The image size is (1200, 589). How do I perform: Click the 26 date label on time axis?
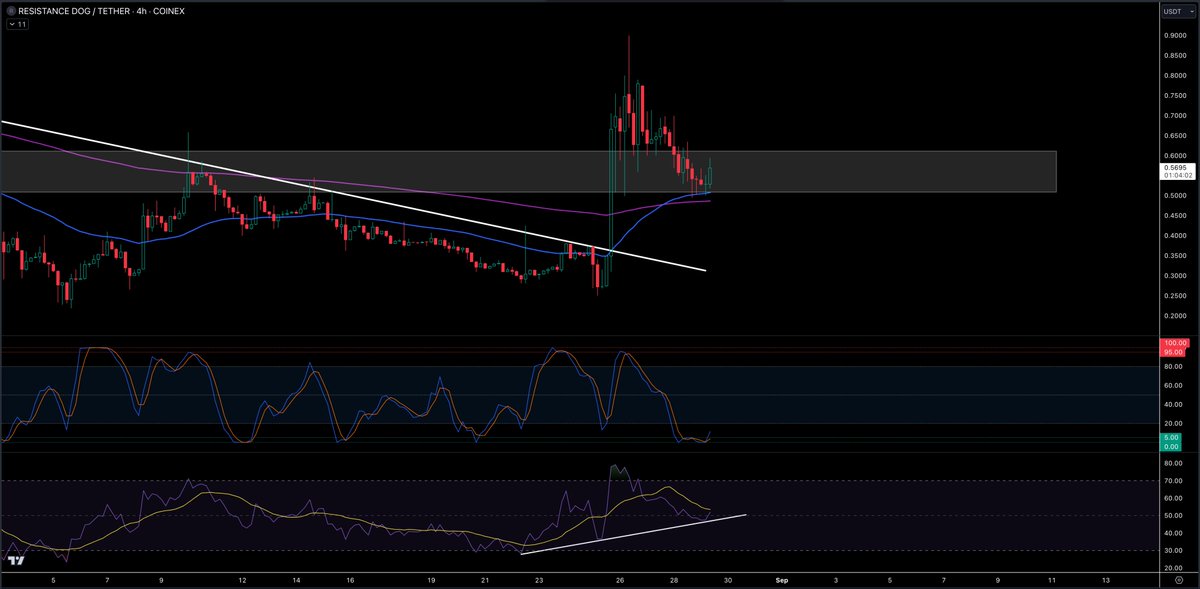click(620, 579)
